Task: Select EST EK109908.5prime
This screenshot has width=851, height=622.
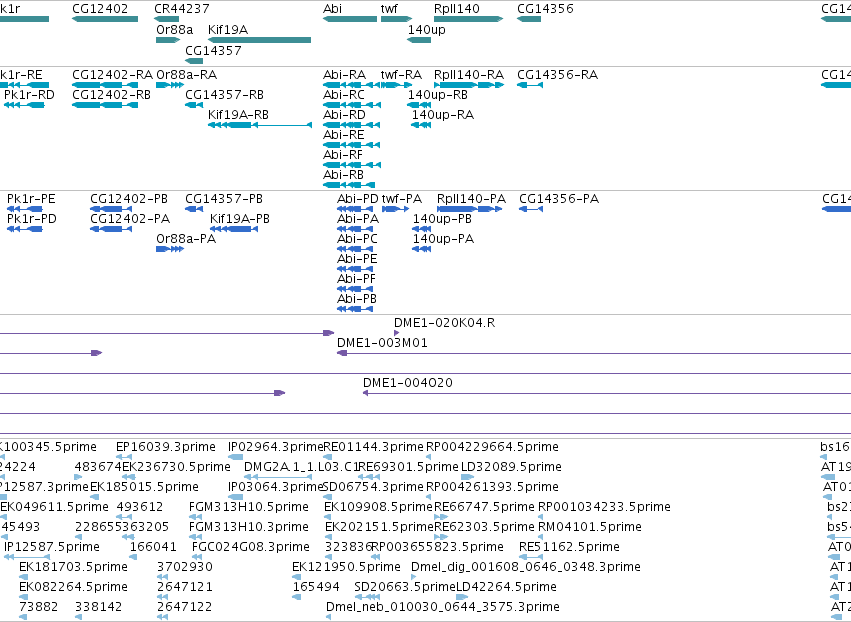Action: click(328, 517)
